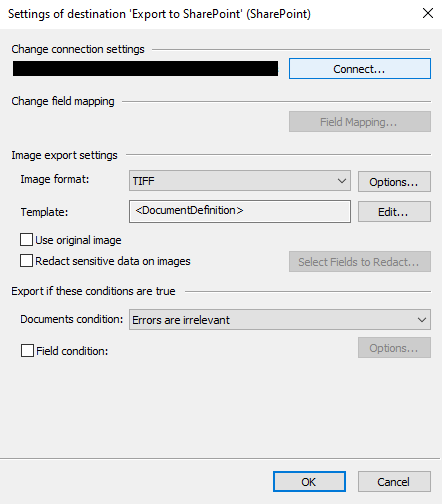Click the Template input field
442x504 pixels.
coord(240,211)
